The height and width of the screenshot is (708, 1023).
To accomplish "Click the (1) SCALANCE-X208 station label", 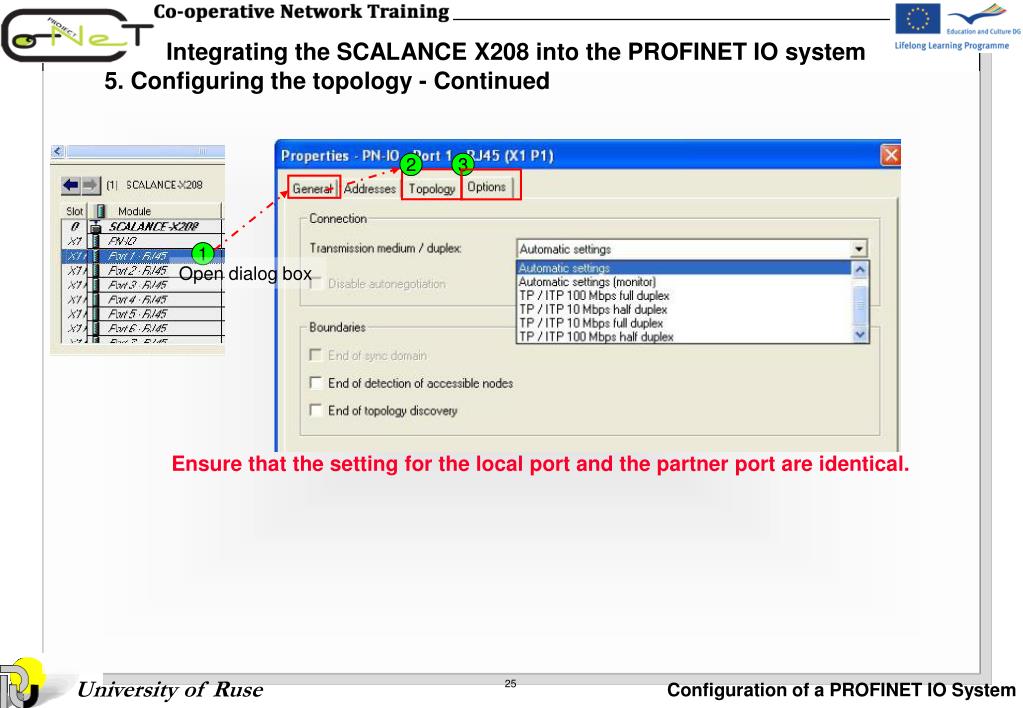I will 155,185.
